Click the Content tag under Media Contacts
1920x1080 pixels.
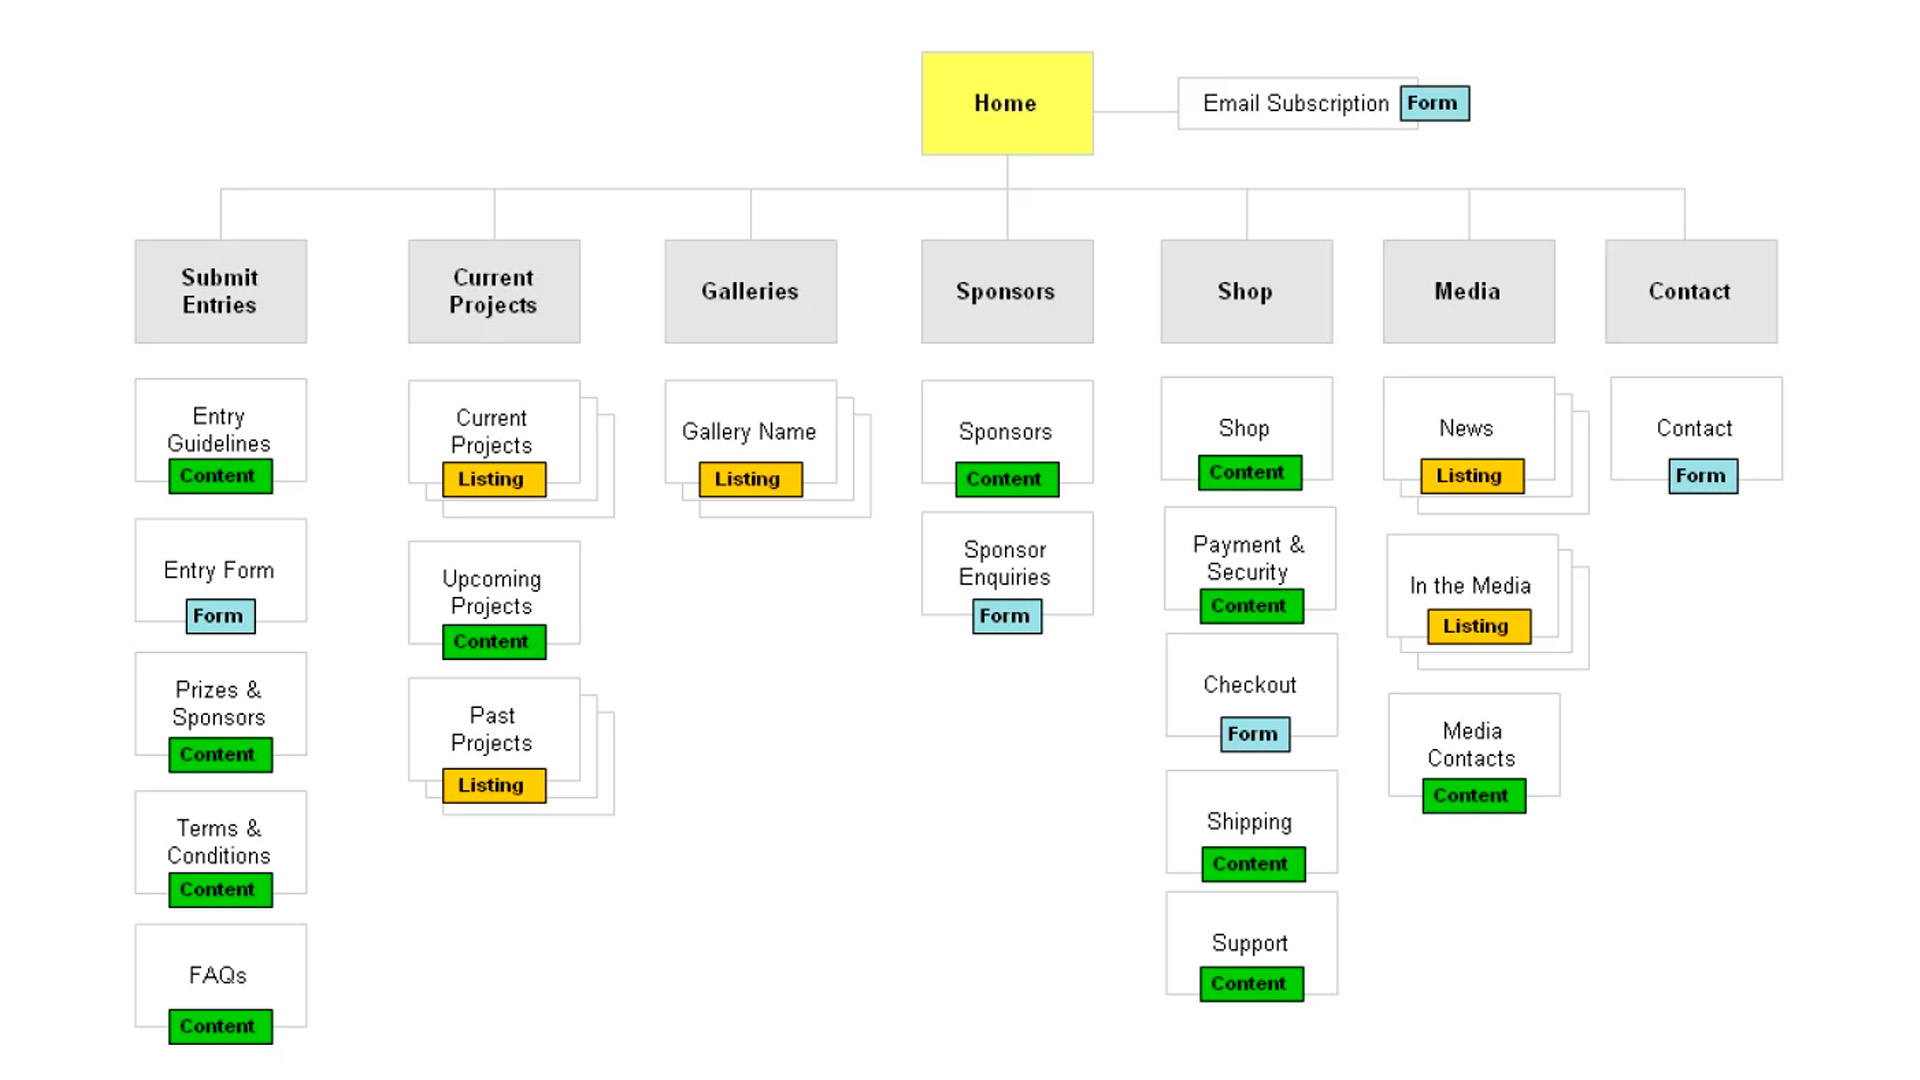point(1473,796)
